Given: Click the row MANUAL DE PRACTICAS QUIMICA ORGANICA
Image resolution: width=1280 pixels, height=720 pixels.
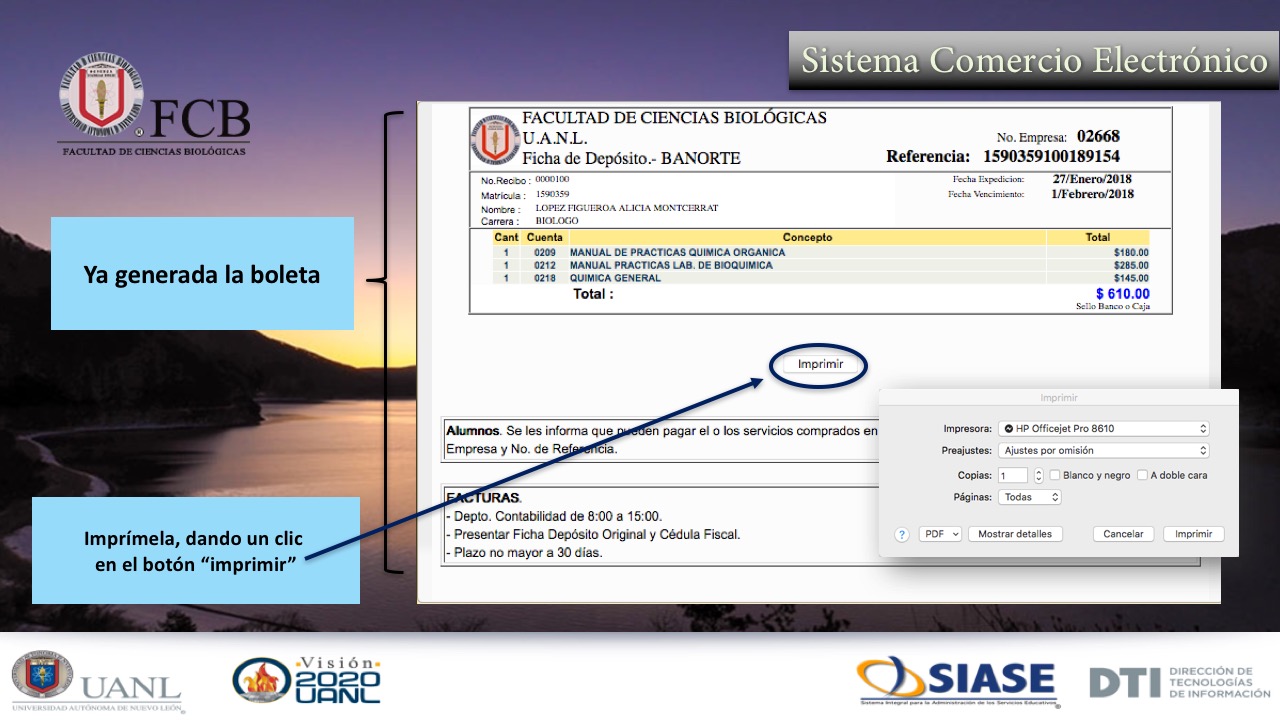Looking at the screenshot, I should click(820, 253).
